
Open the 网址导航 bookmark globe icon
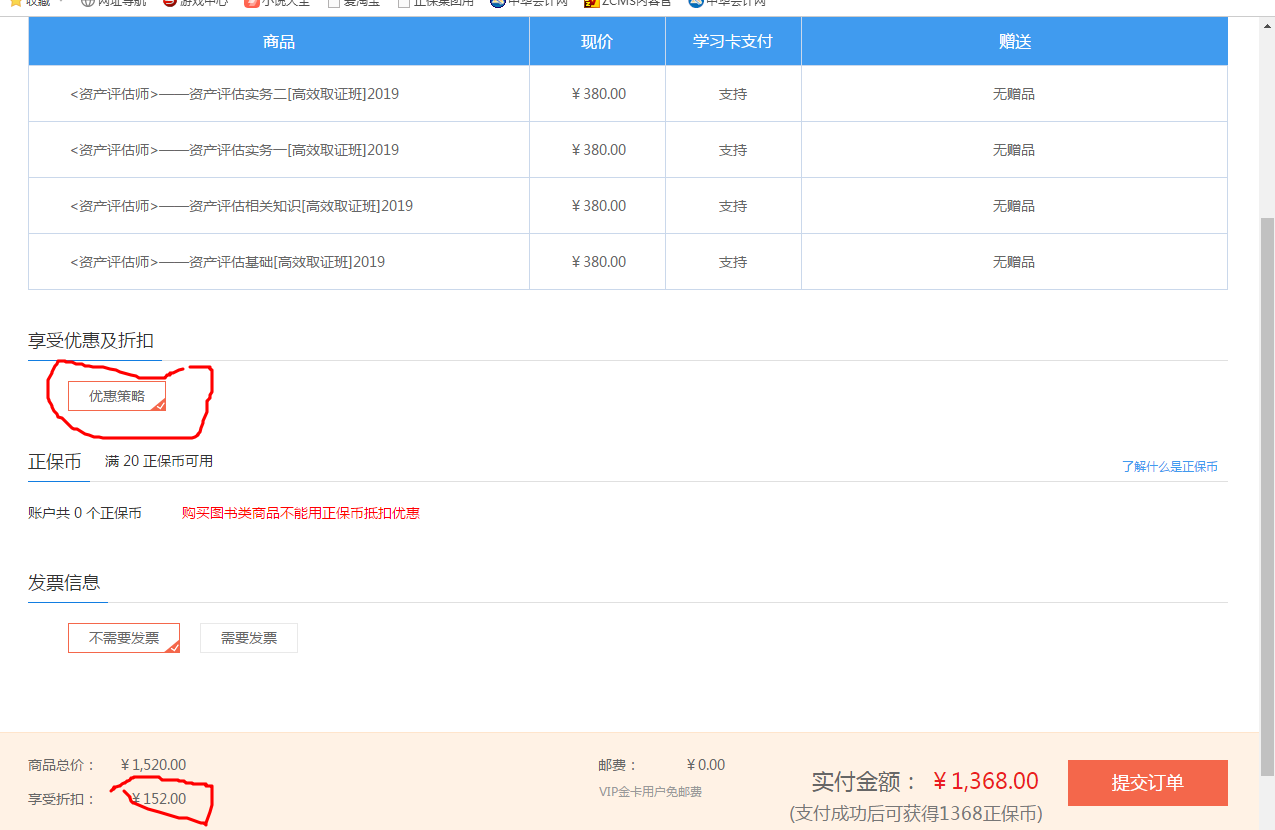coord(88,3)
